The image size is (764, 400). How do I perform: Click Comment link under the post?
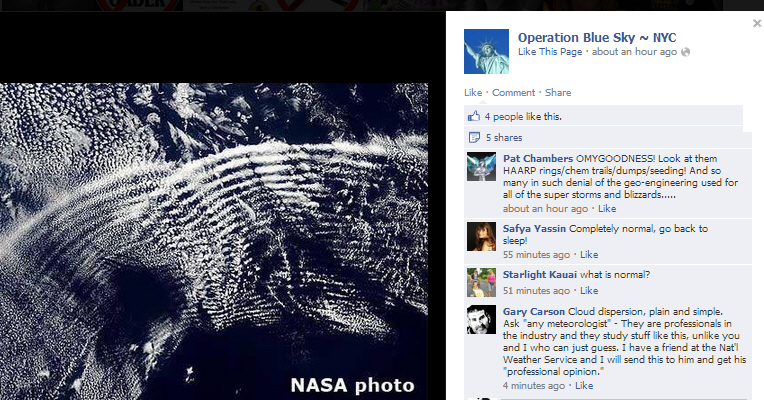tap(513, 93)
